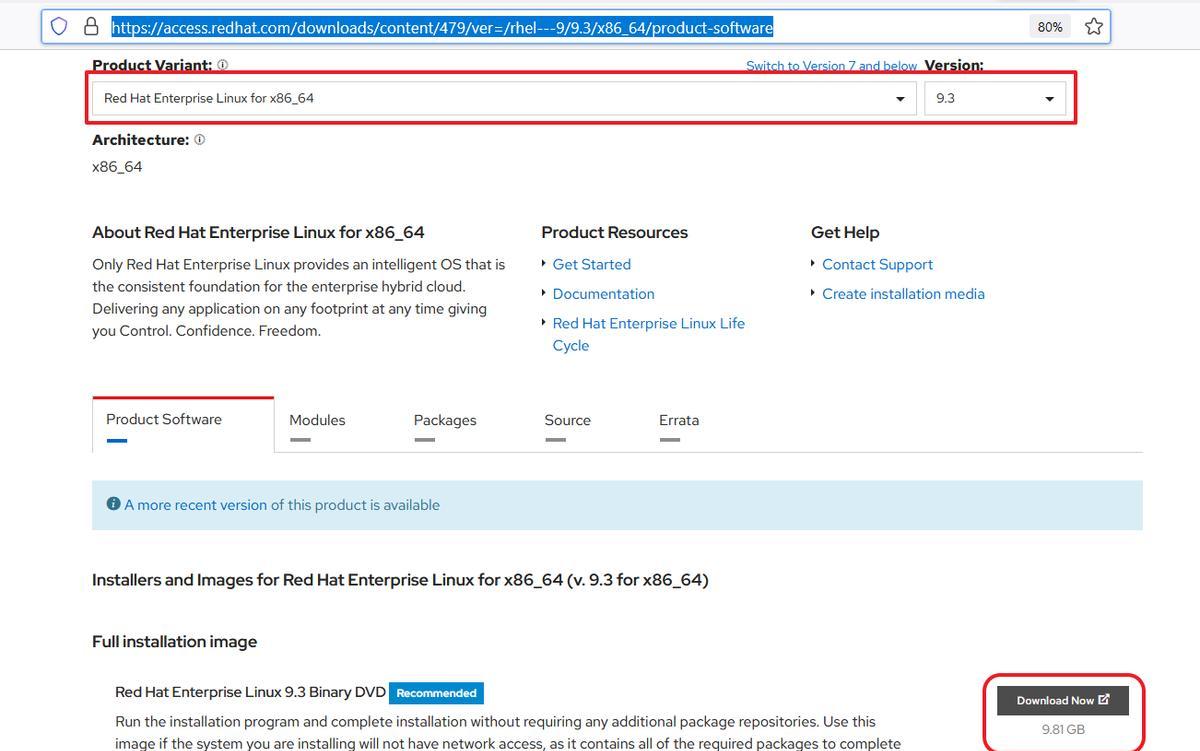Follow the Switch to Version 7 and below link

pos(831,66)
